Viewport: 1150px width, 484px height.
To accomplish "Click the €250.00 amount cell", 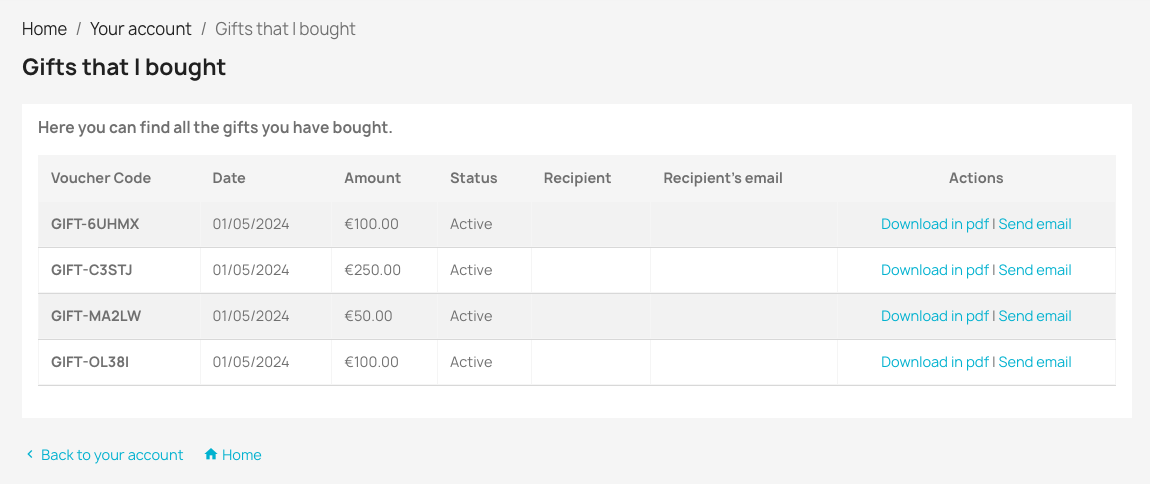I will (372, 270).
